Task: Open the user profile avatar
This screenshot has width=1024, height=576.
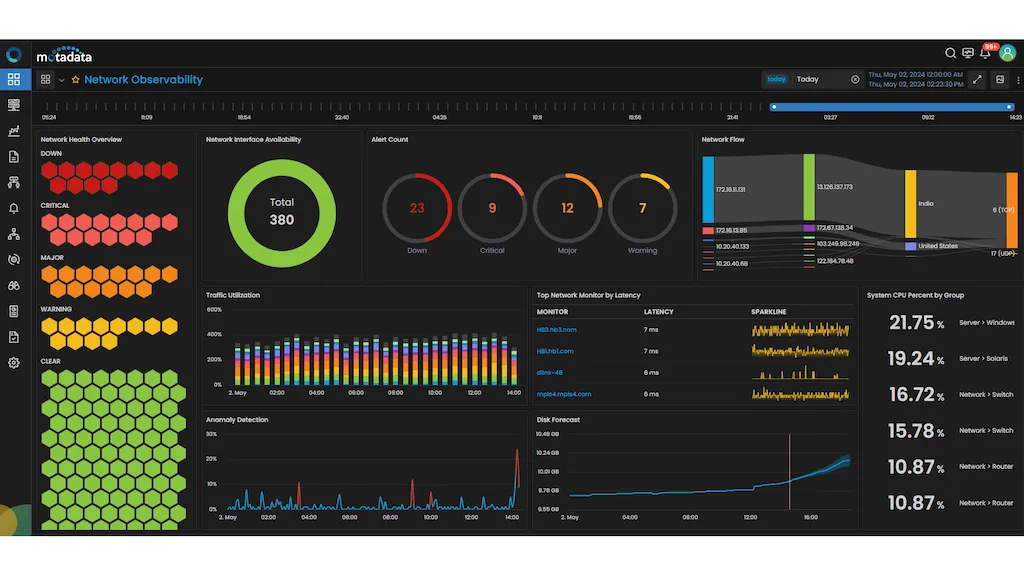Action: [1008, 53]
